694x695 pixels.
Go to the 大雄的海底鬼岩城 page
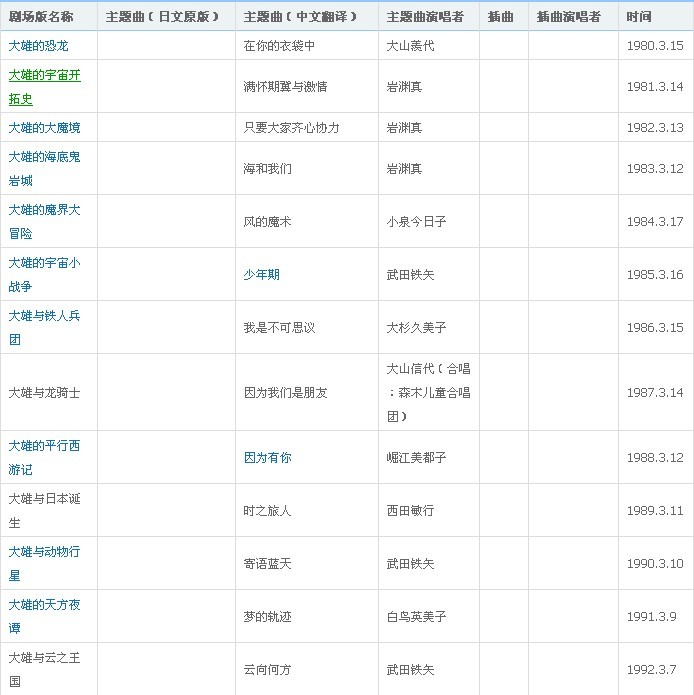(44, 158)
